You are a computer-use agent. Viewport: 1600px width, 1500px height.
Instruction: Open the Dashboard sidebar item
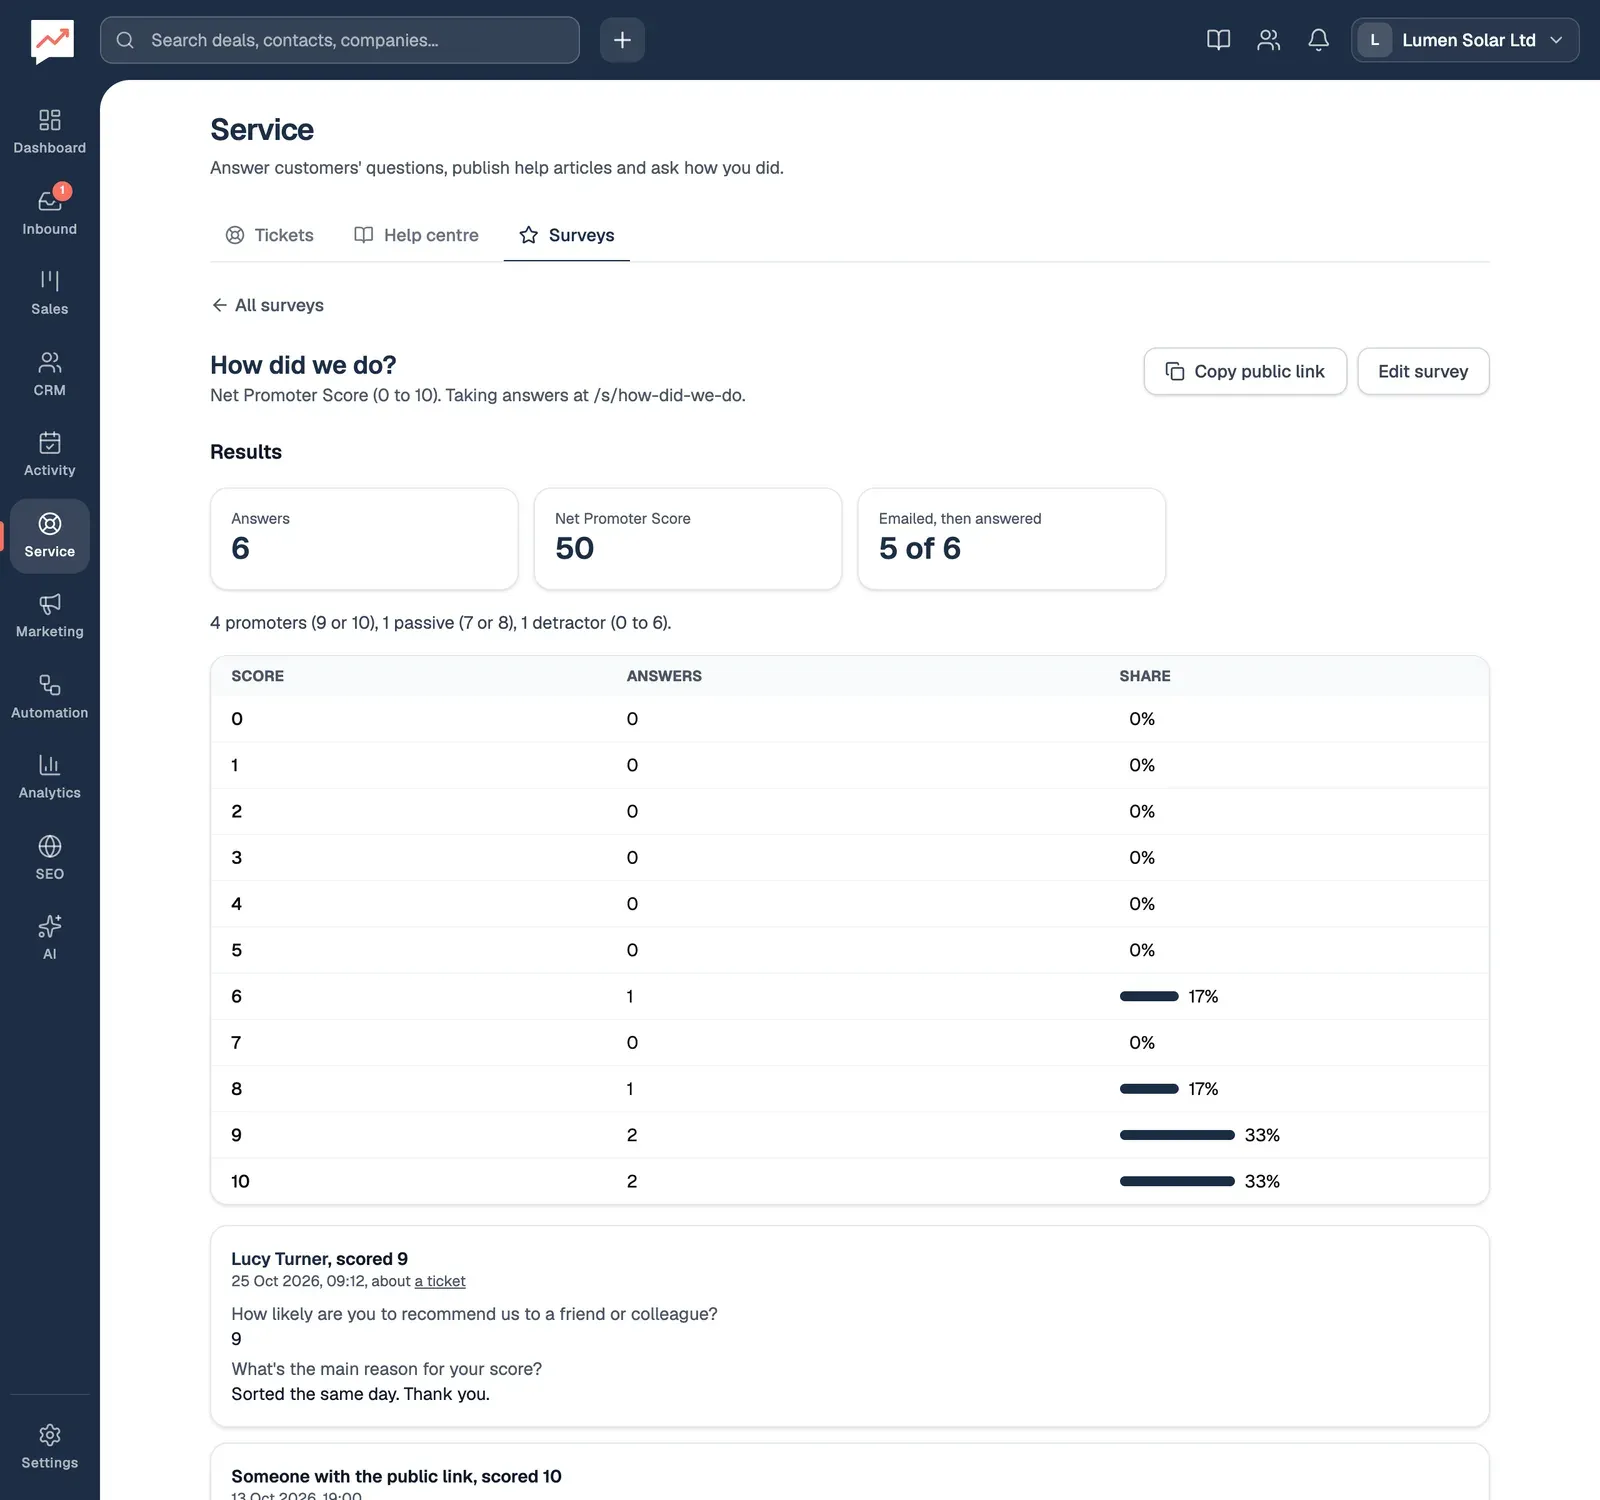(50, 132)
